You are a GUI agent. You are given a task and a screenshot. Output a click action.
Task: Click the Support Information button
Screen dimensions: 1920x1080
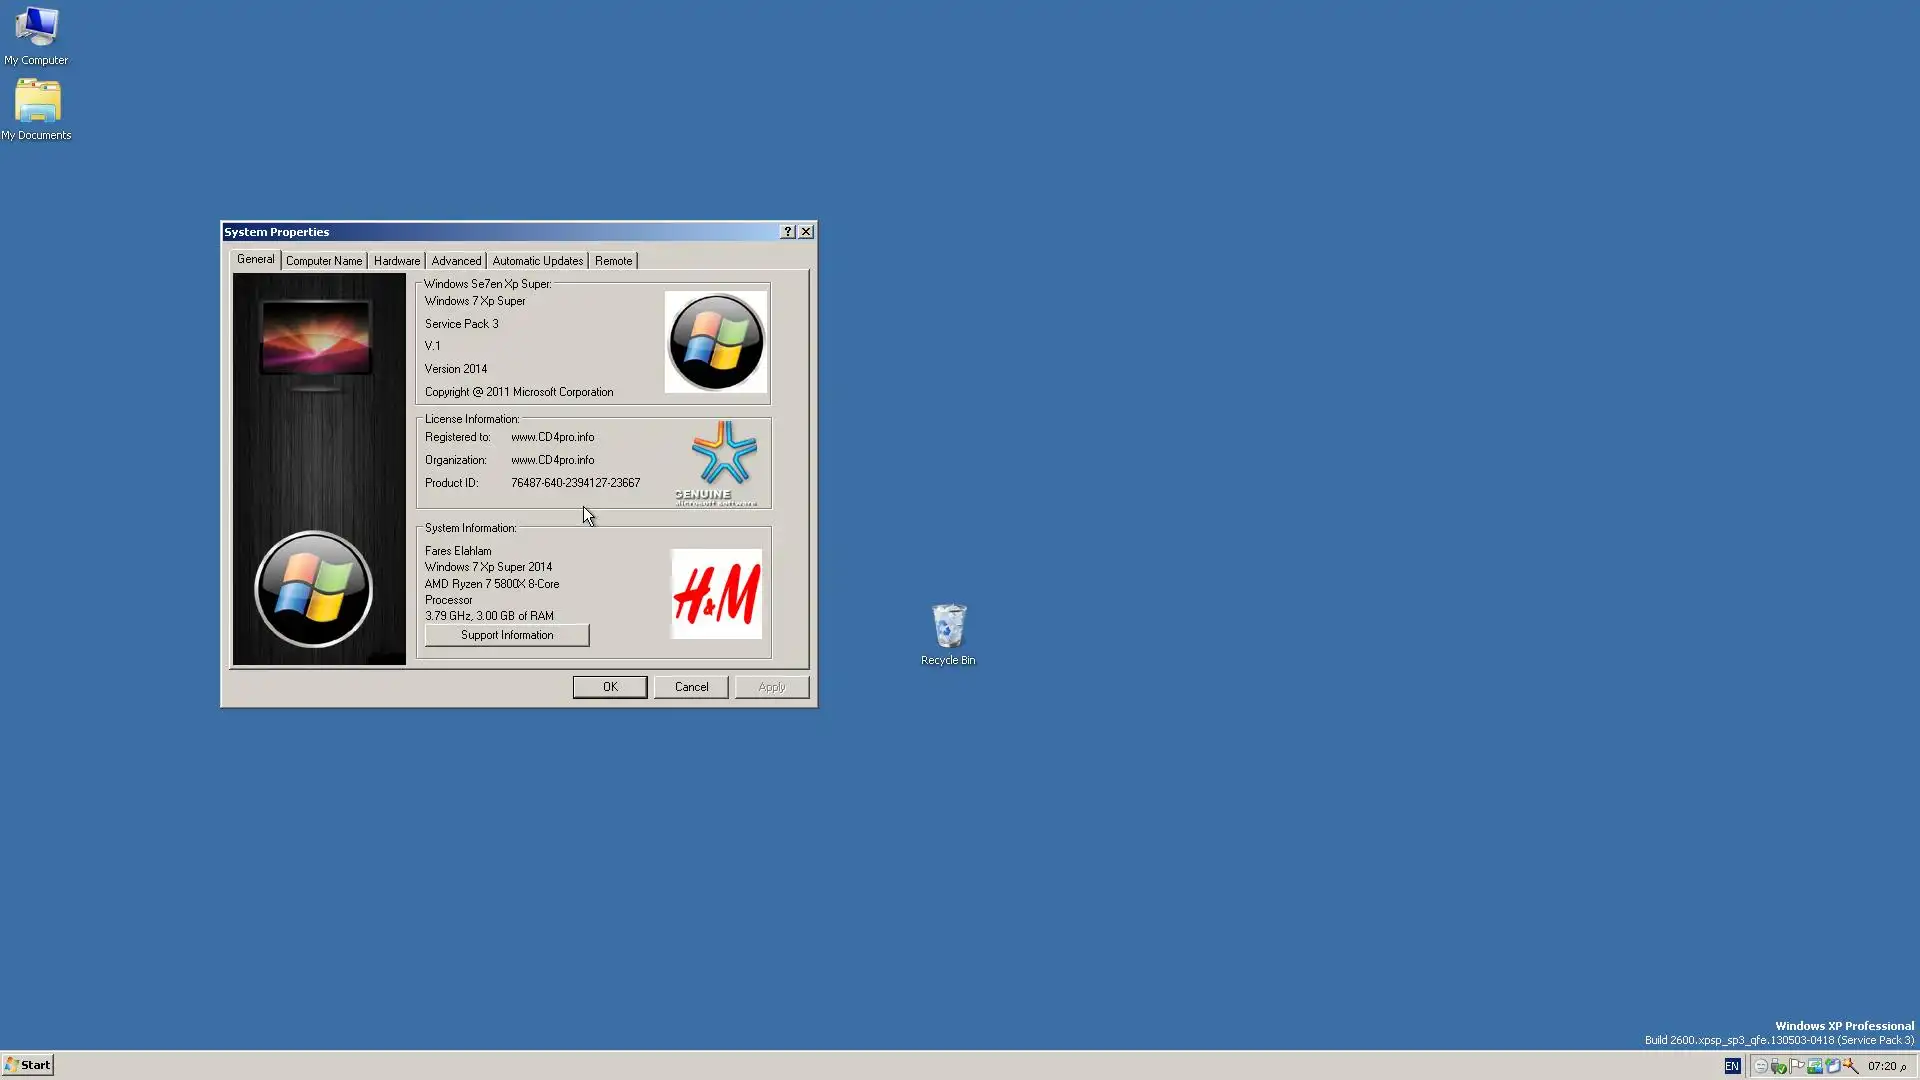pos(506,635)
